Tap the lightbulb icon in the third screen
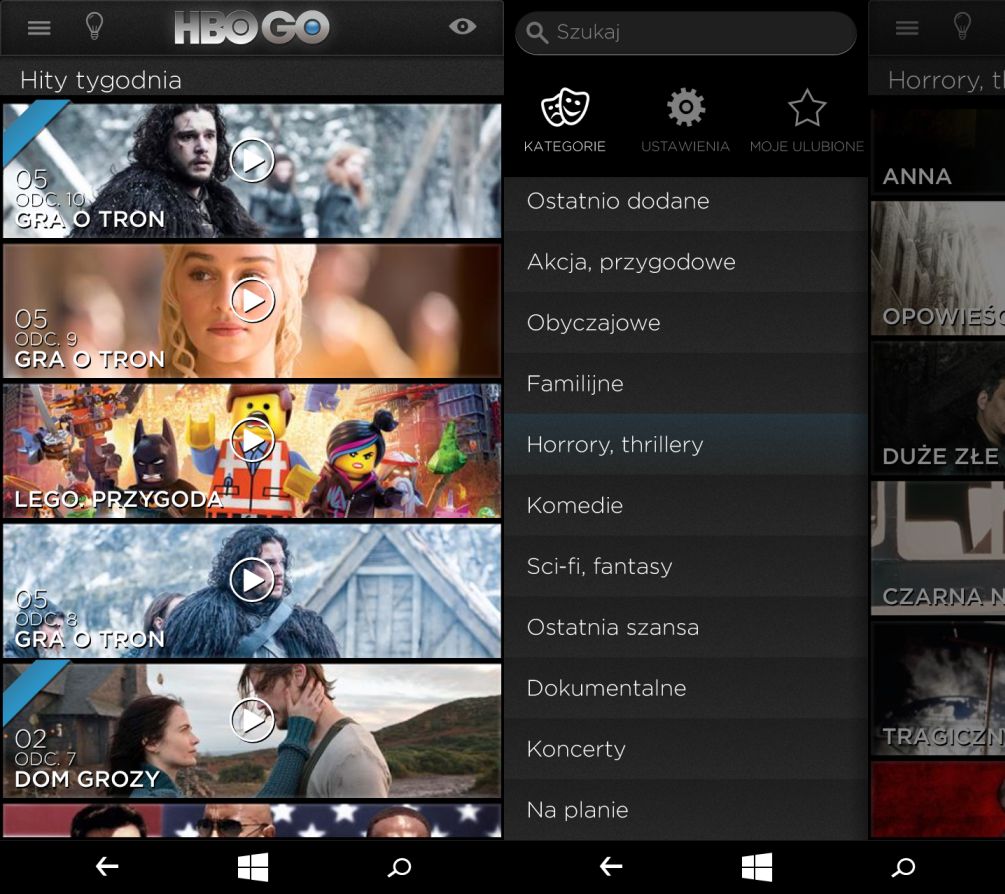 click(962, 26)
